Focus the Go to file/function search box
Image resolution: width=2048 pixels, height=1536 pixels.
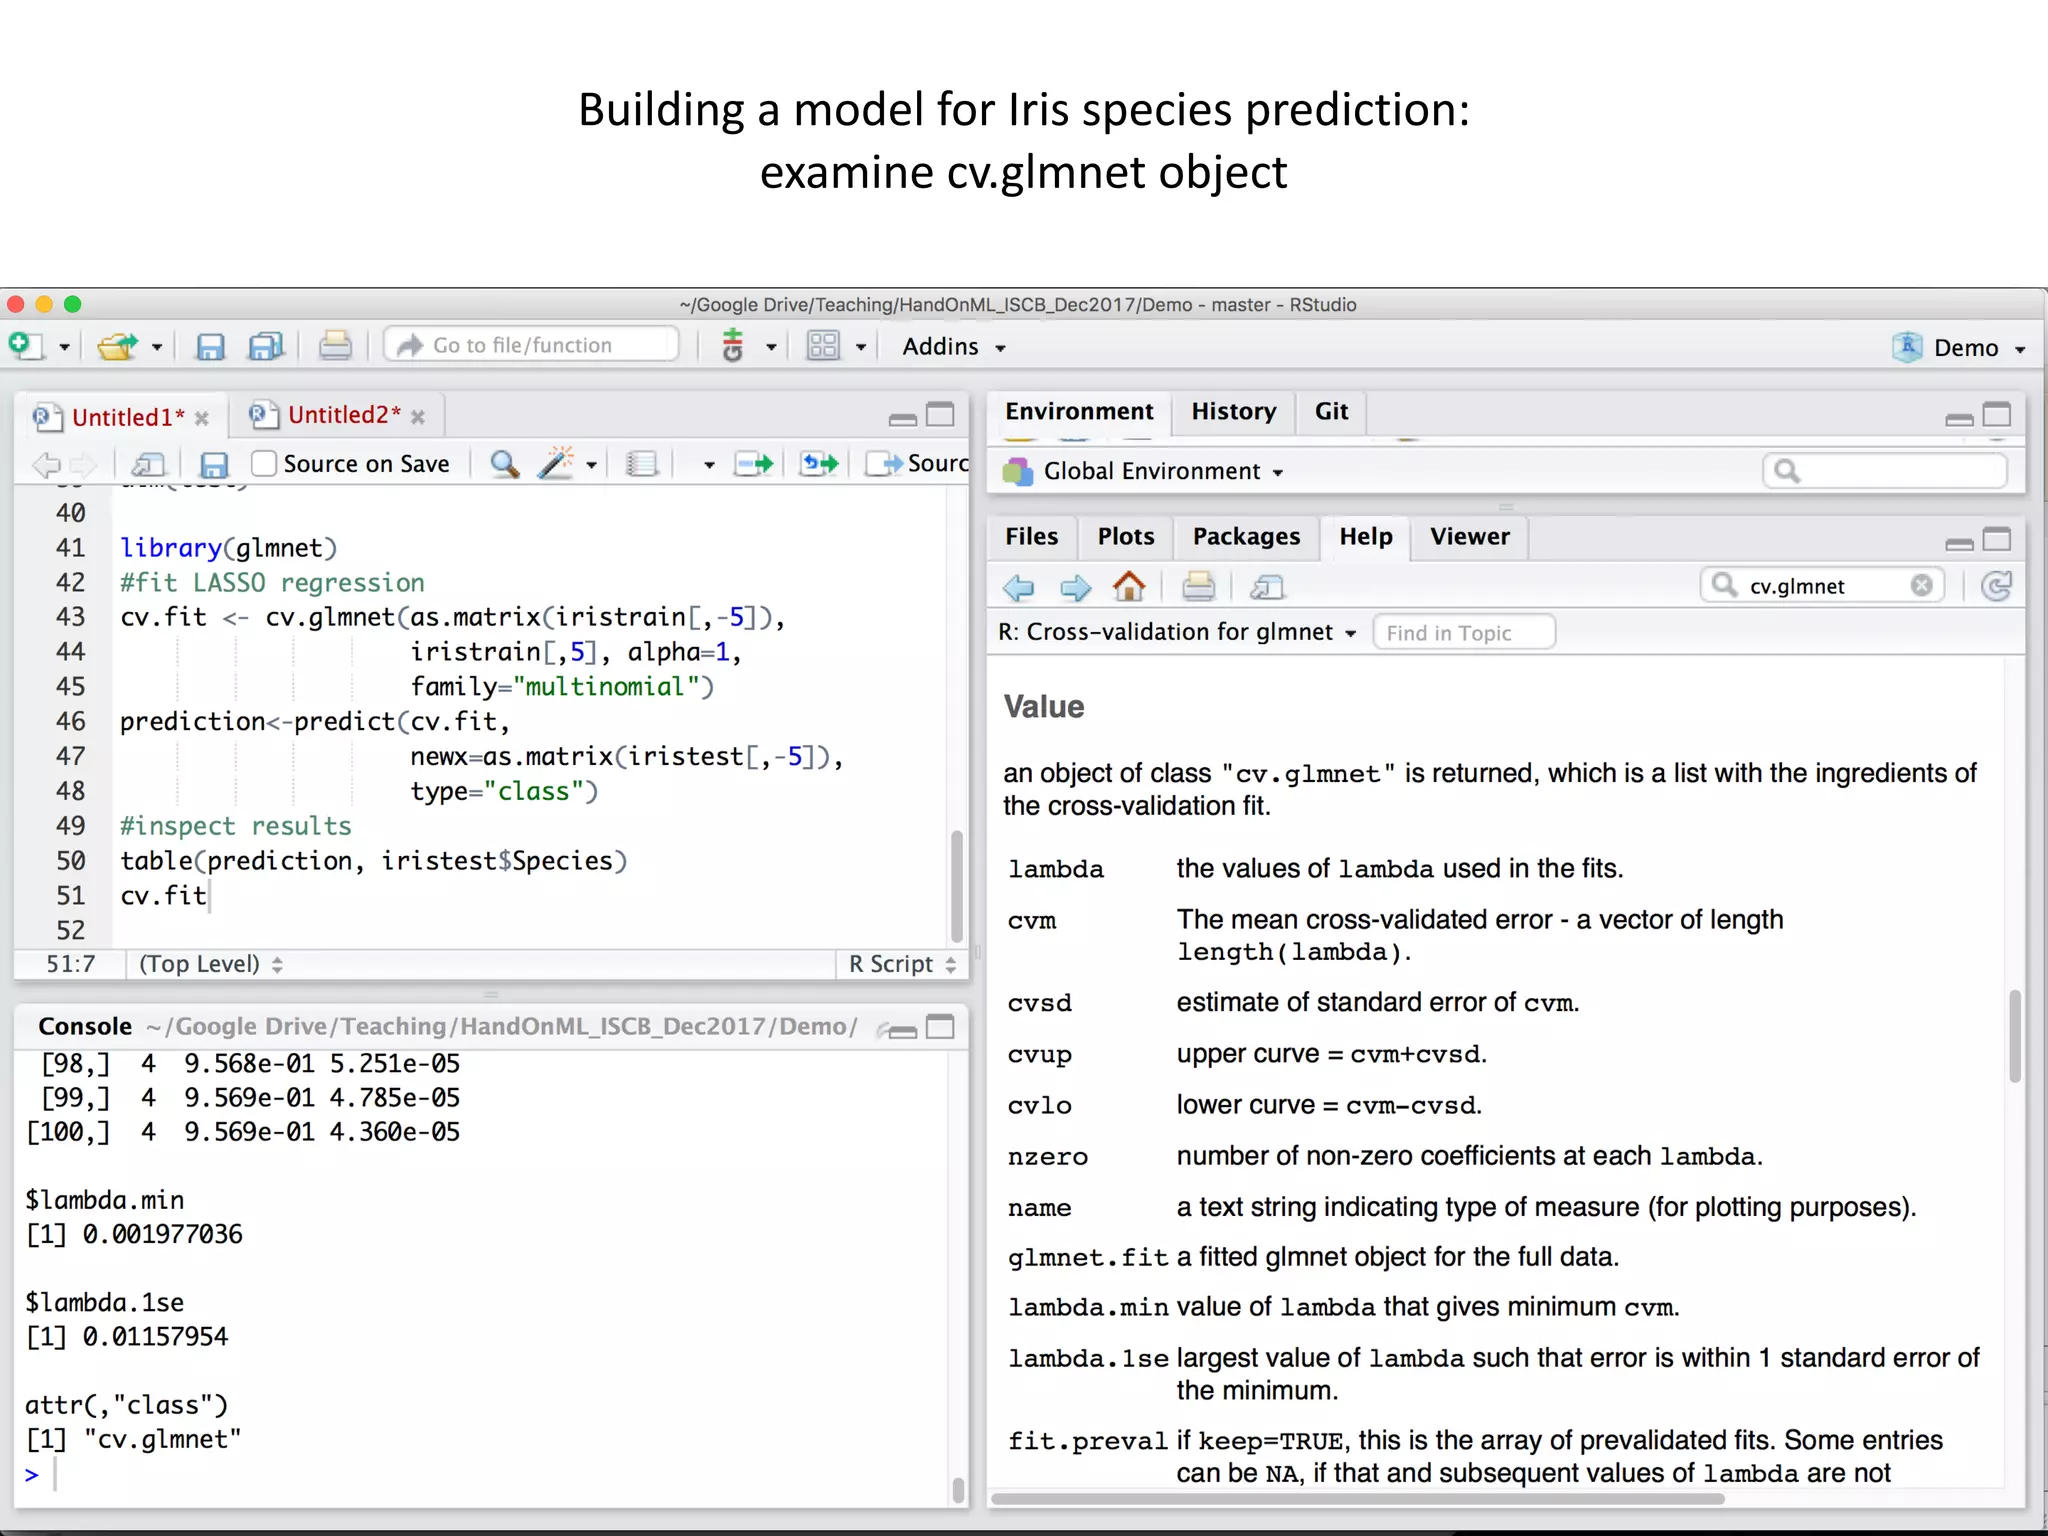pyautogui.click(x=532, y=345)
